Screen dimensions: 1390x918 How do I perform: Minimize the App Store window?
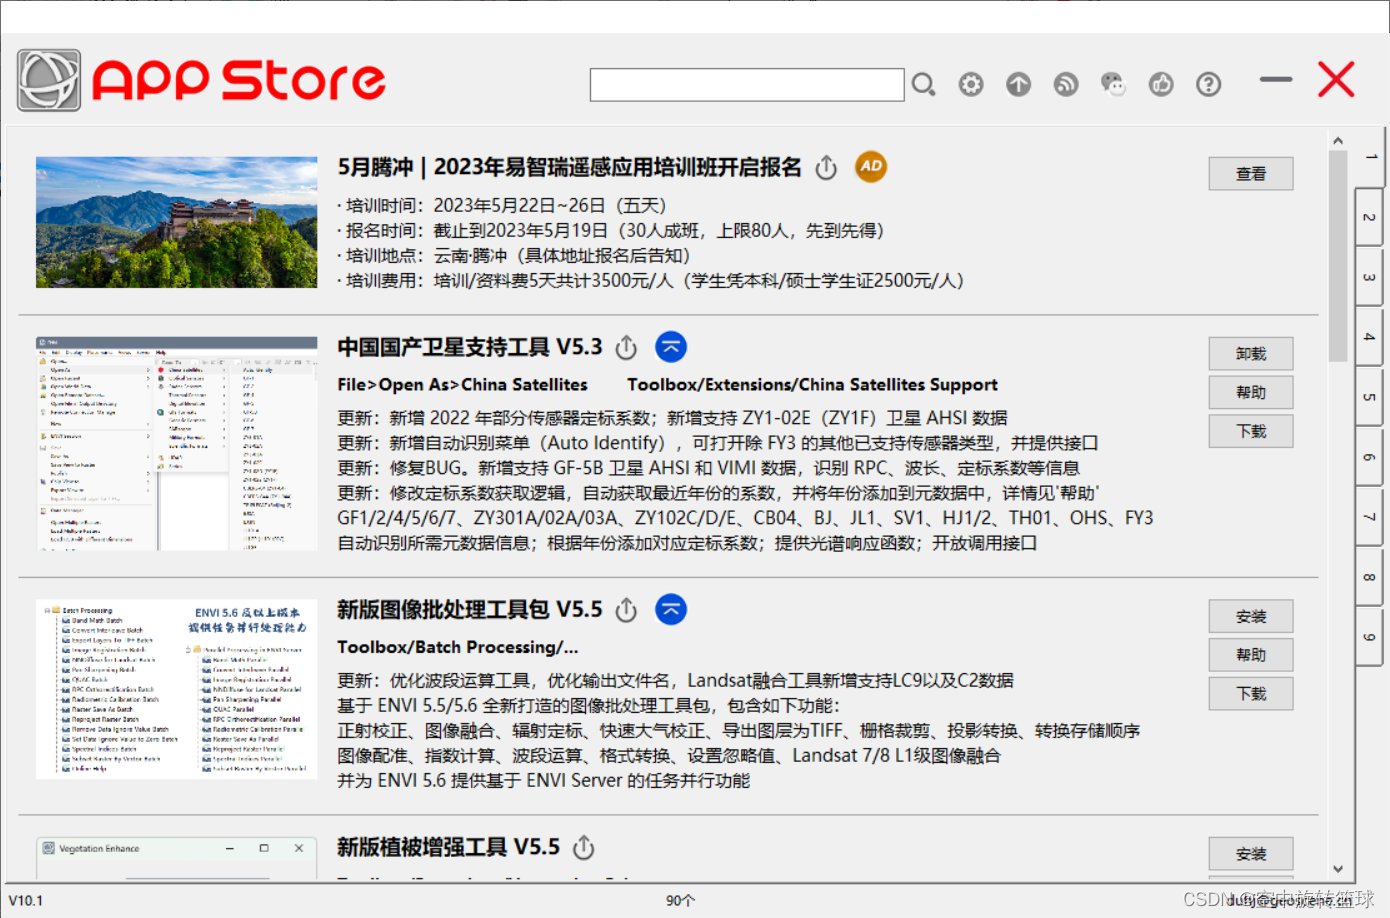pyautogui.click(x=1276, y=79)
